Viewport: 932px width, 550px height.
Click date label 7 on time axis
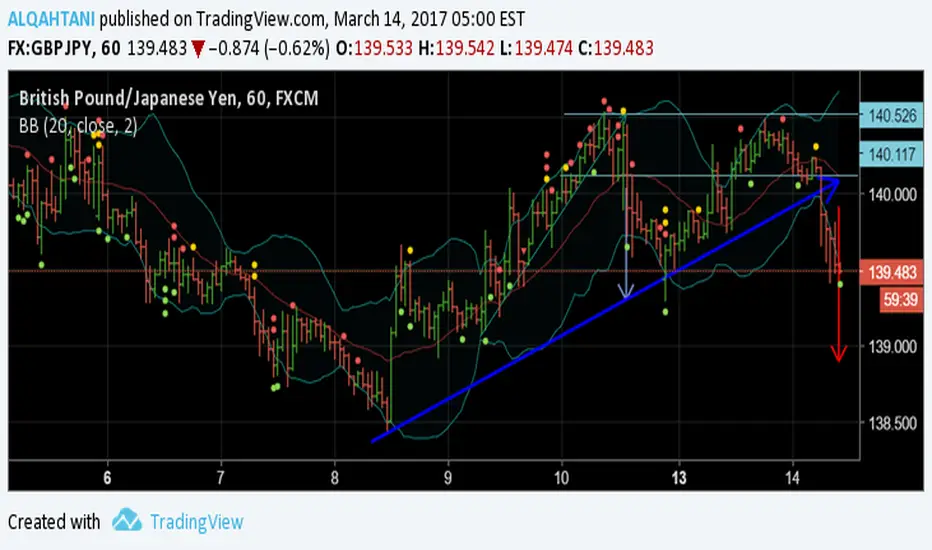(x=221, y=477)
